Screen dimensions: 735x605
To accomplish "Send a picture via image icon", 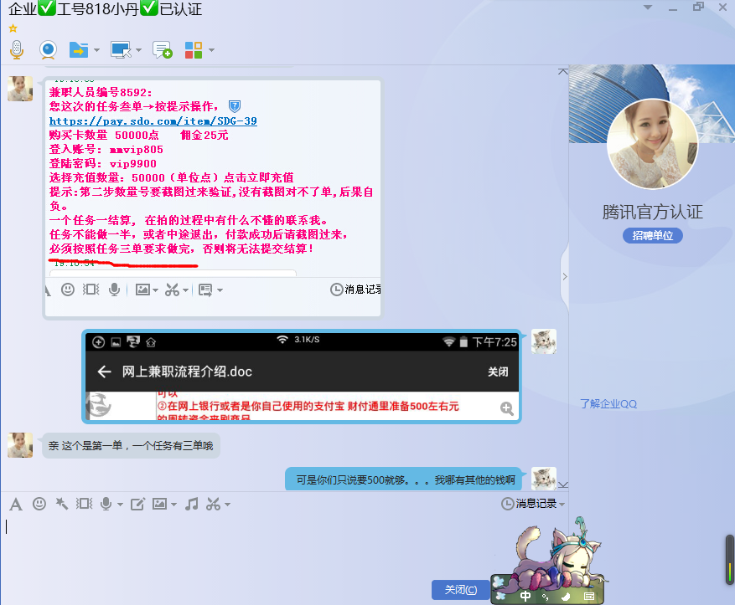I will pos(159,504).
